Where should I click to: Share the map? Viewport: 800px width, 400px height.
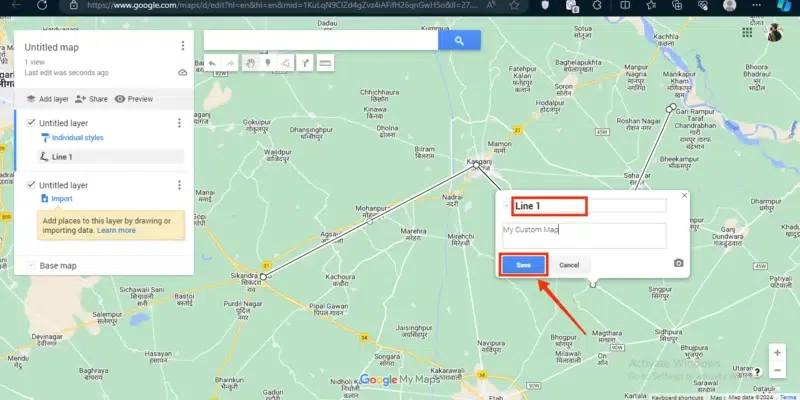tap(91, 99)
